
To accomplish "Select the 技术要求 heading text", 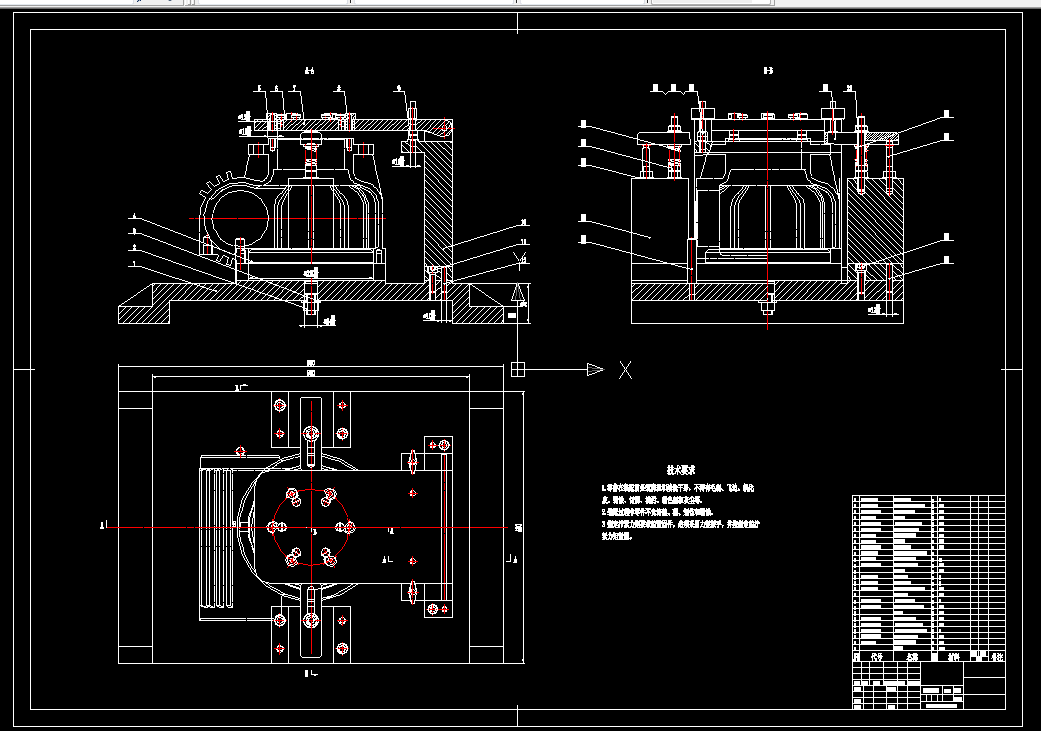I will pyautogui.click(x=681, y=470).
